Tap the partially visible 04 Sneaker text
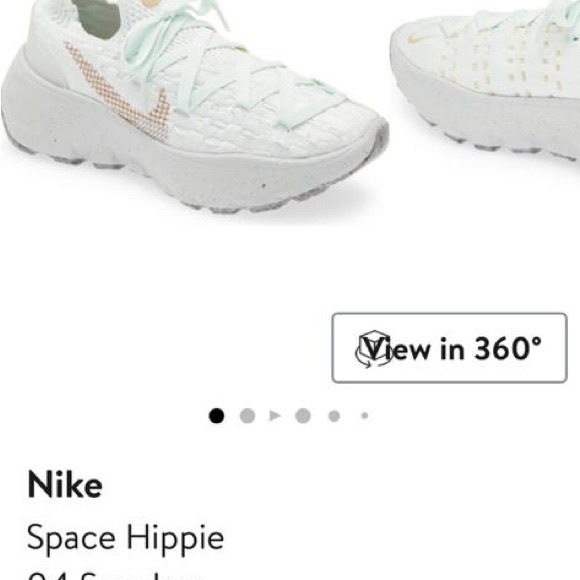 [115, 576]
